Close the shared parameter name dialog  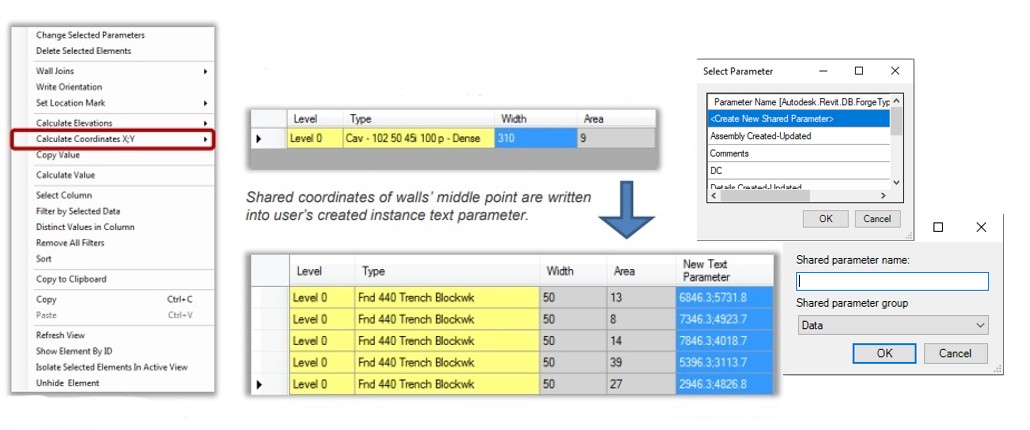[x=980, y=227]
